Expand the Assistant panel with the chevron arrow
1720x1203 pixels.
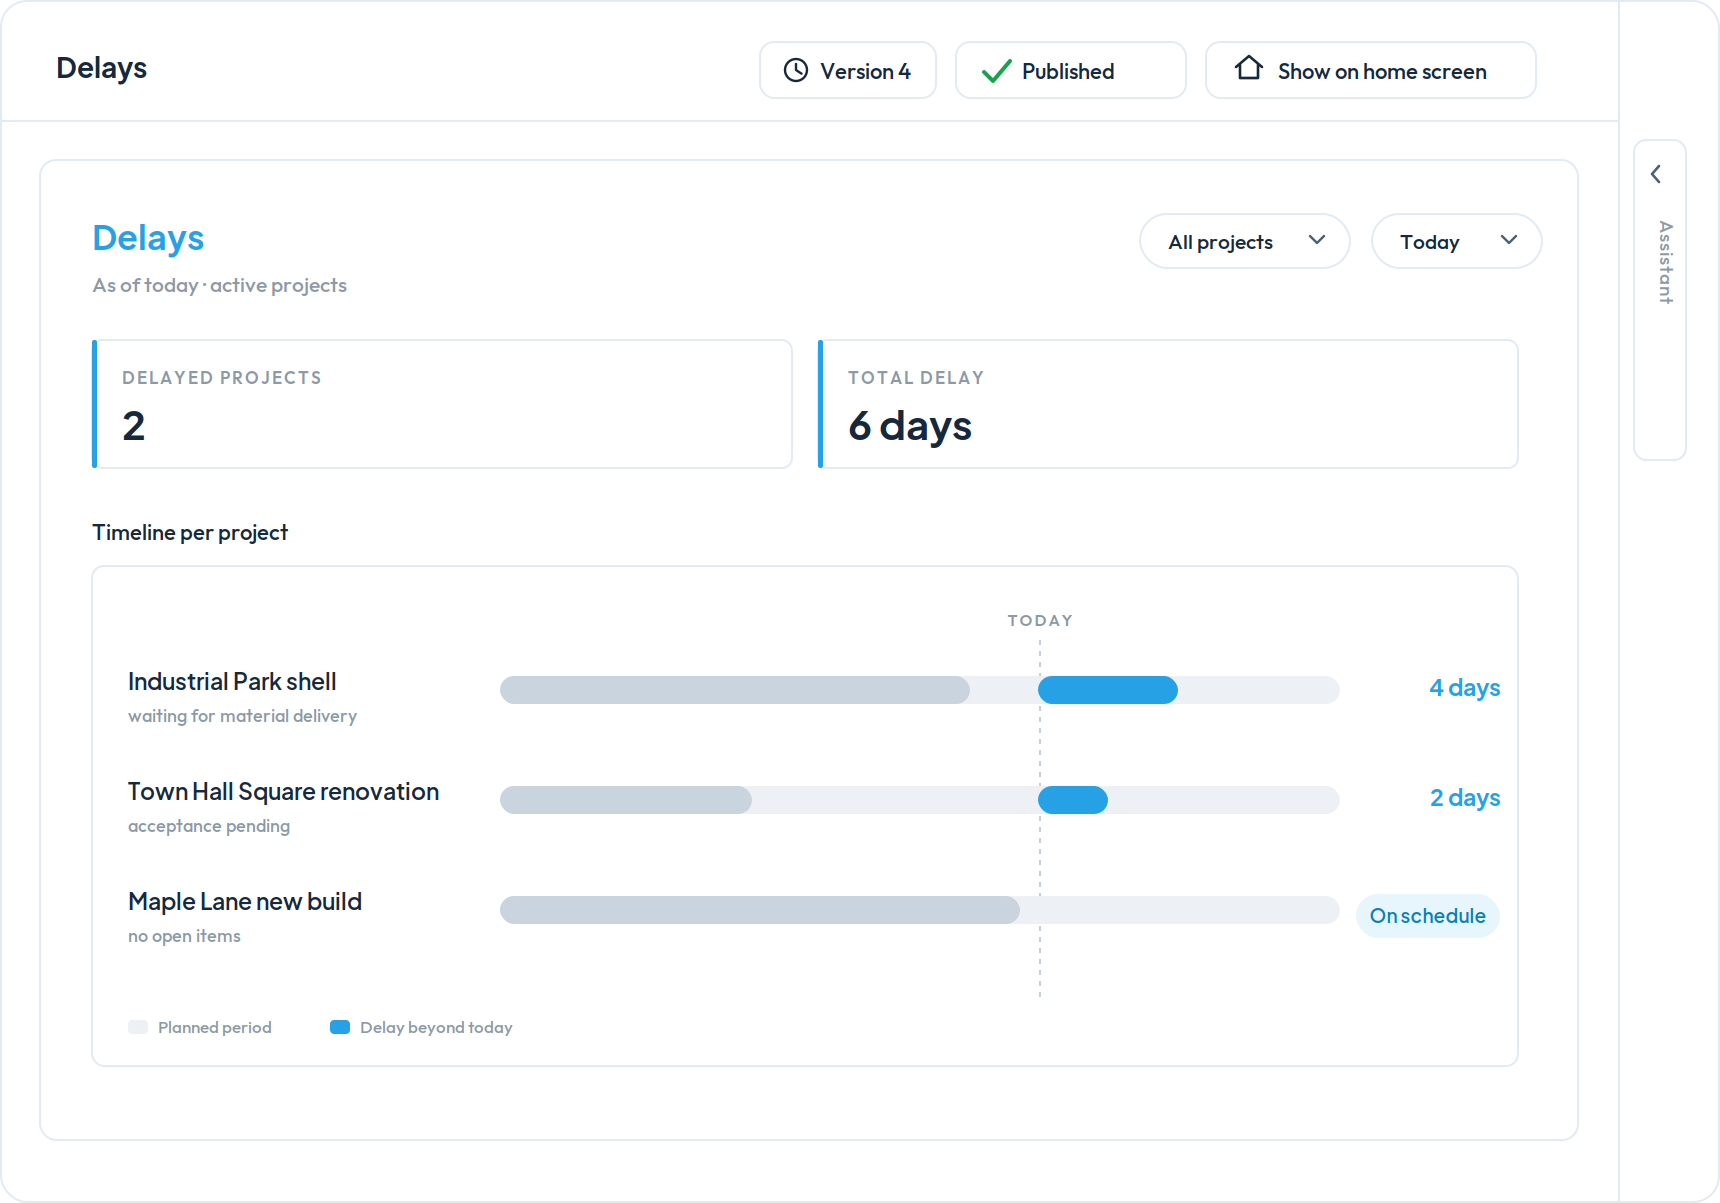click(1657, 174)
